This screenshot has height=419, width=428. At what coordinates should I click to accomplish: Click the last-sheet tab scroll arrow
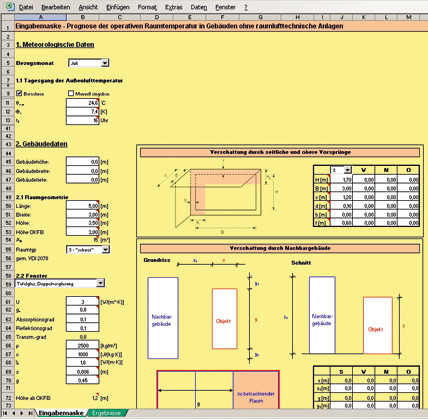30,413
